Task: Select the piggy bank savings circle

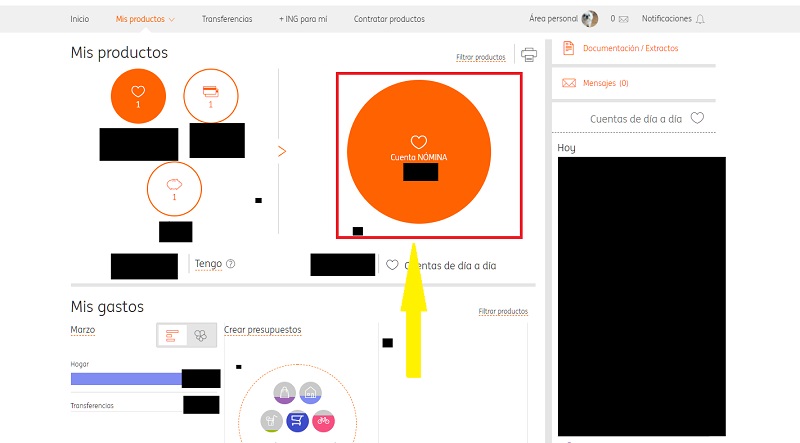Action: tap(174, 190)
